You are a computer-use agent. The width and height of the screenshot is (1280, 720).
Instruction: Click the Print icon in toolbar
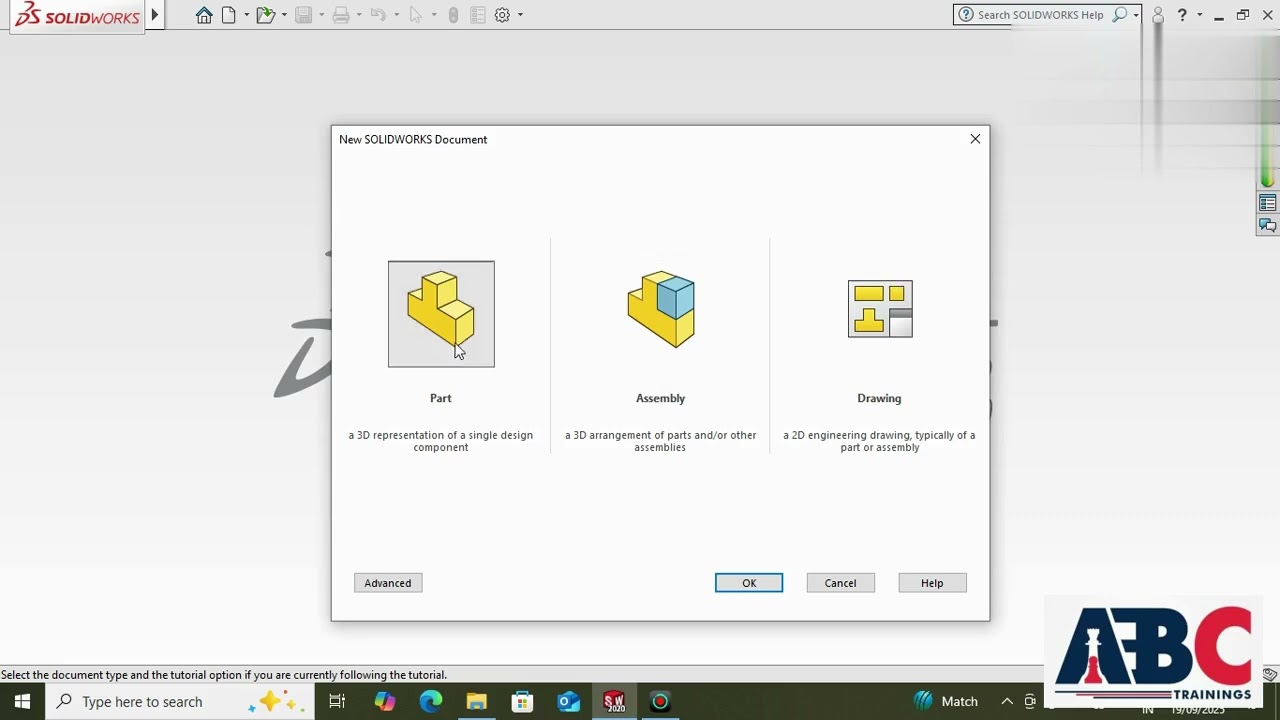point(341,15)
